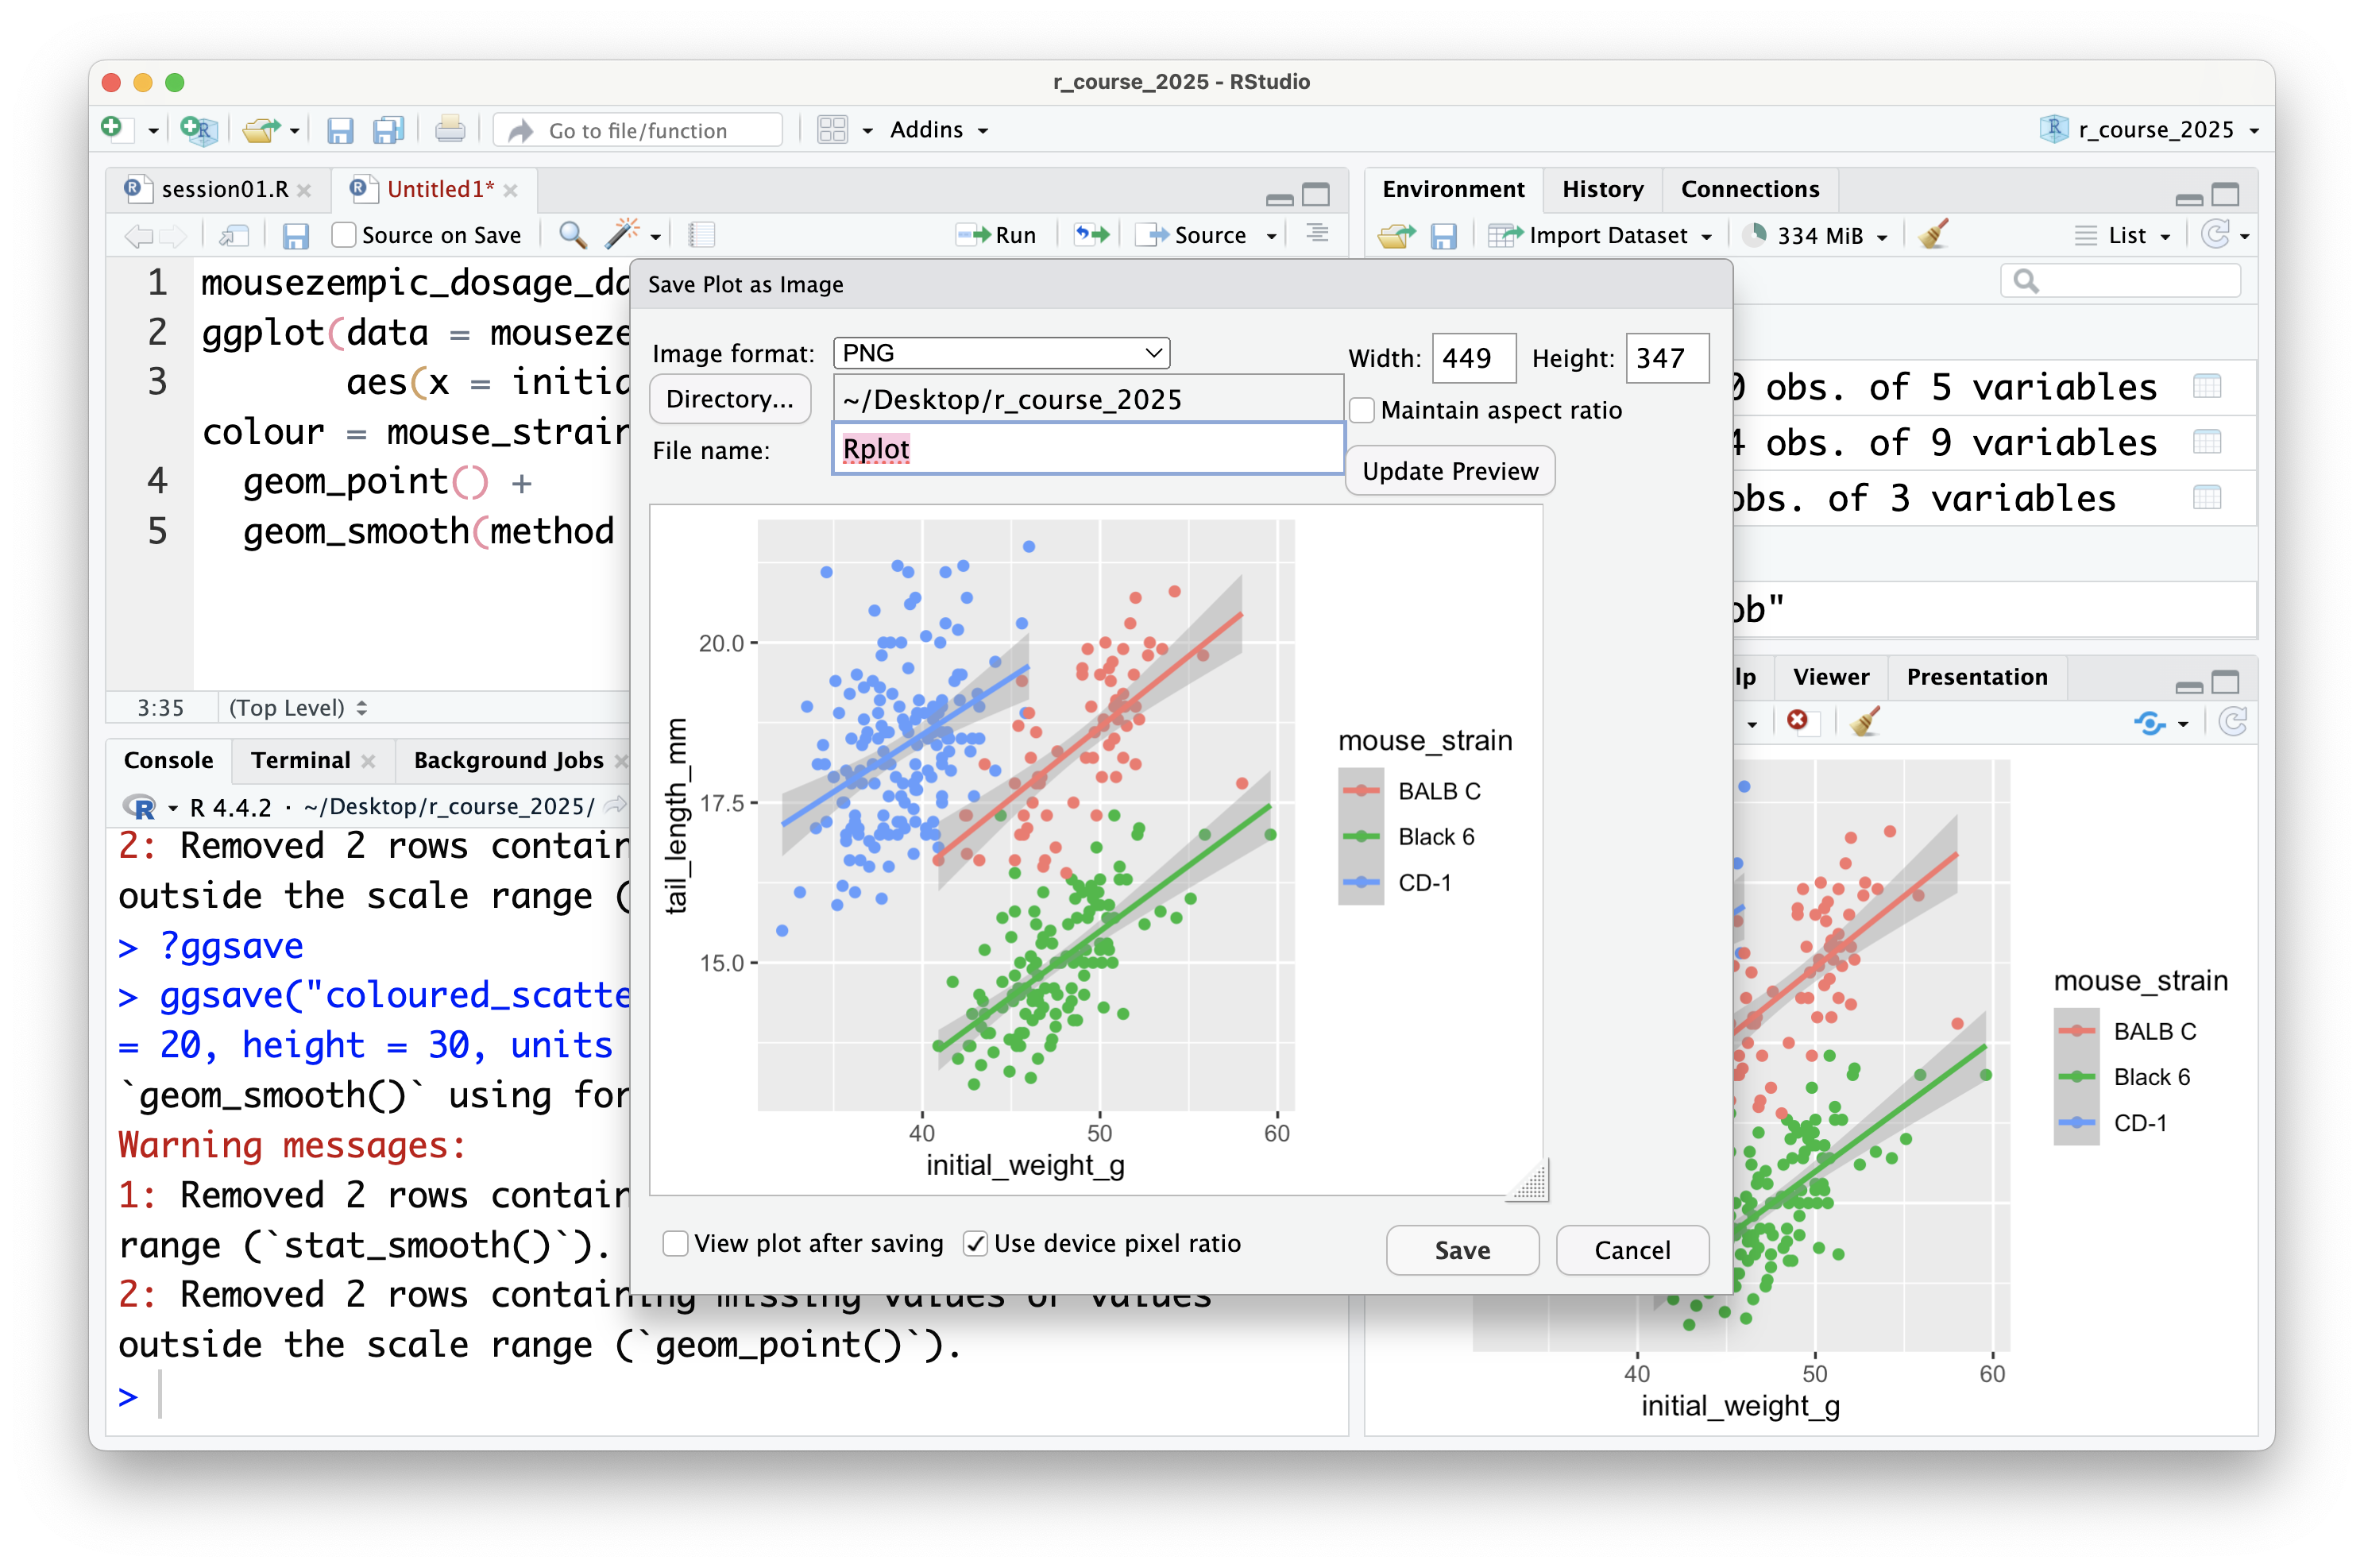
Task: Click the Find/Replace magnifier icon
Action: coord(572,235)
